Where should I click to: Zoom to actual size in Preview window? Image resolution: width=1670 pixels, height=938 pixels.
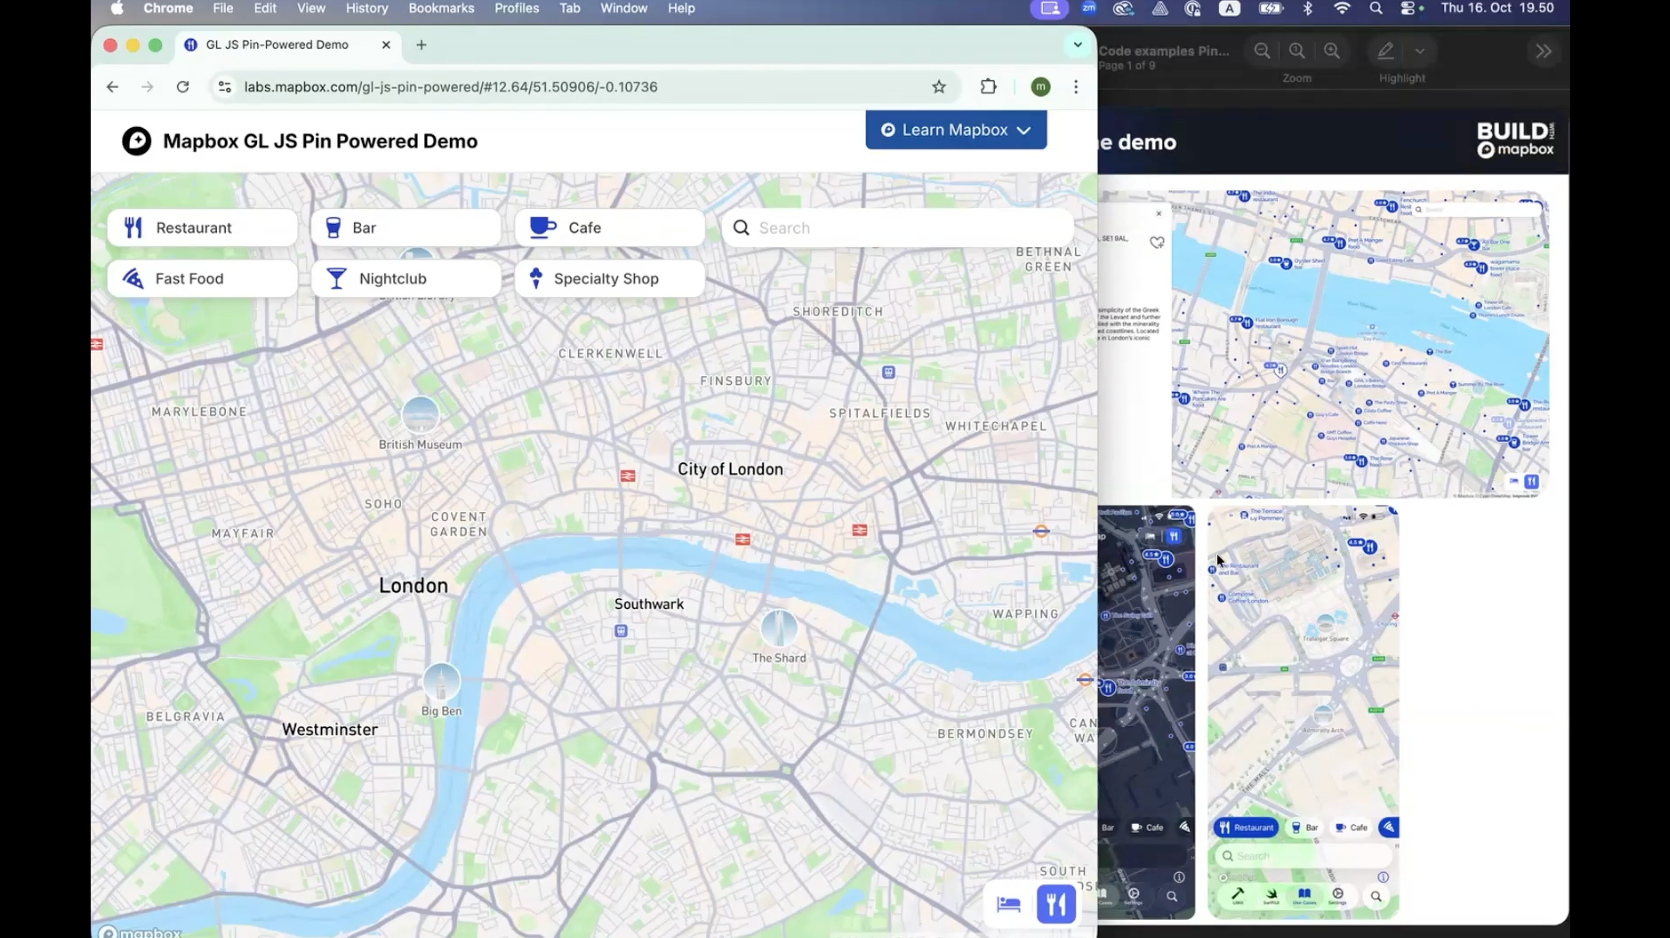(1297, 51)
